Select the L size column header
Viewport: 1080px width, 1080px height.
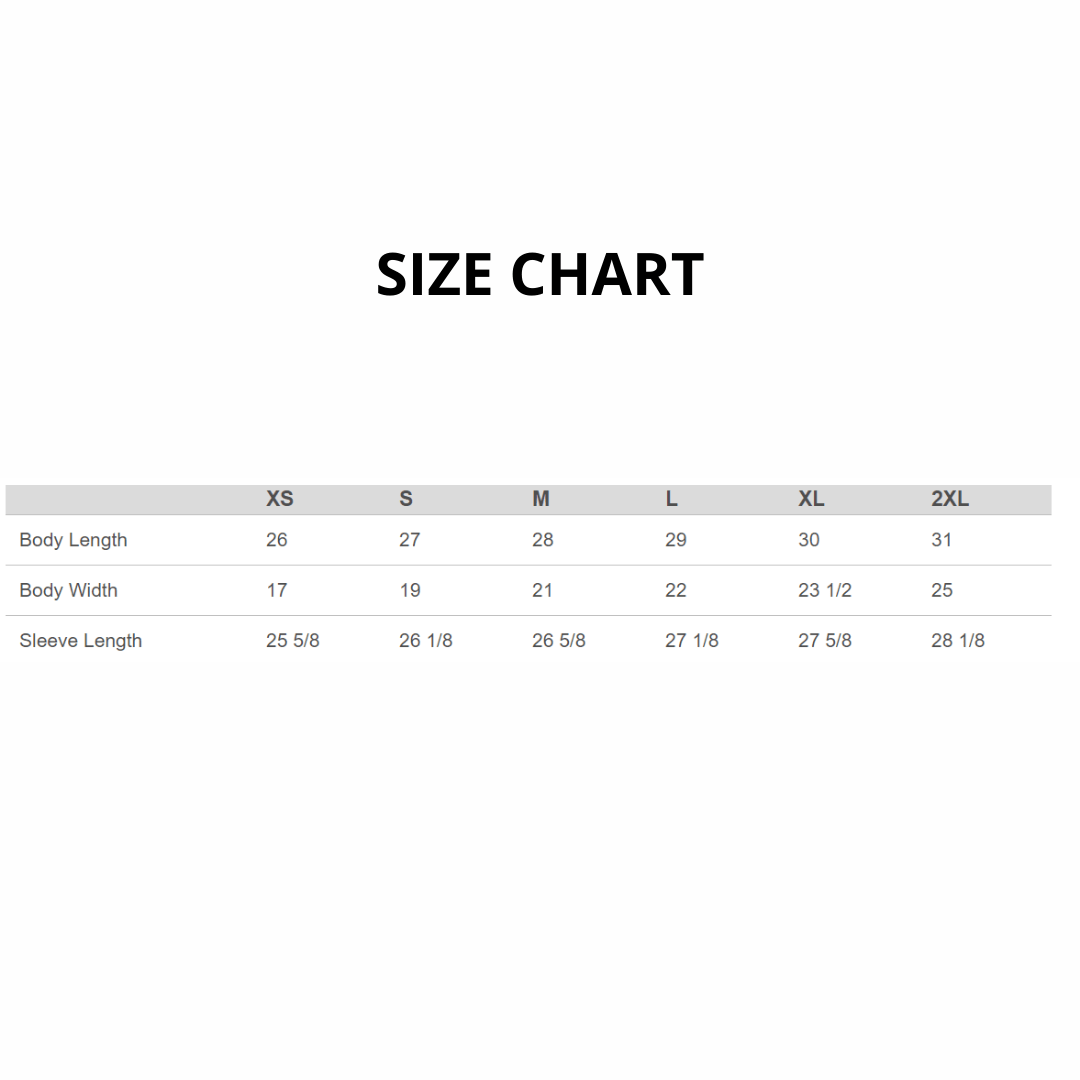[x=672, y=499]
